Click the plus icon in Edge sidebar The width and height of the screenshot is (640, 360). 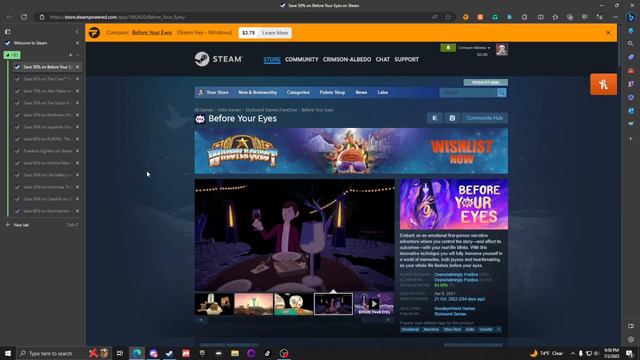tap(631, 139)
